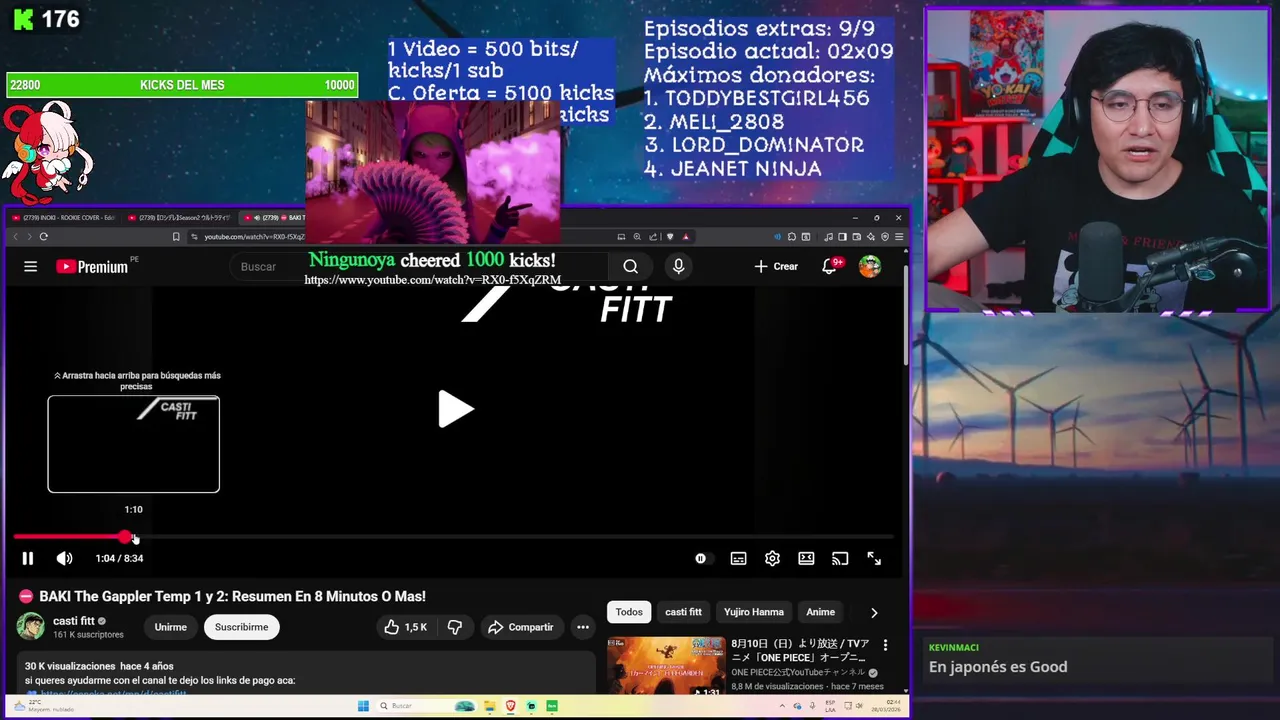1280x720 pixels.
Task: Click the Brave Shields lion icon
Action: click(x=670, y=237)
